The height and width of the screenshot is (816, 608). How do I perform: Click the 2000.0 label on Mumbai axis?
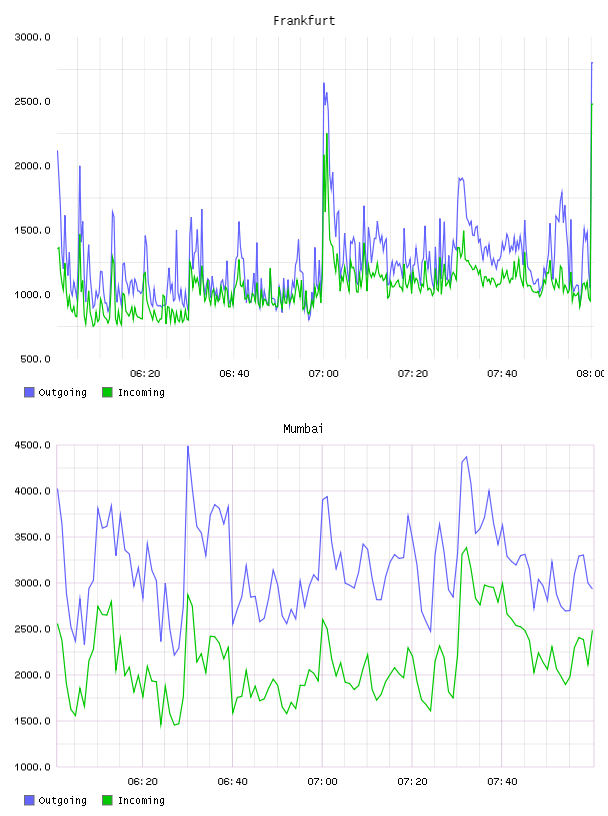[x=32, y=675]
